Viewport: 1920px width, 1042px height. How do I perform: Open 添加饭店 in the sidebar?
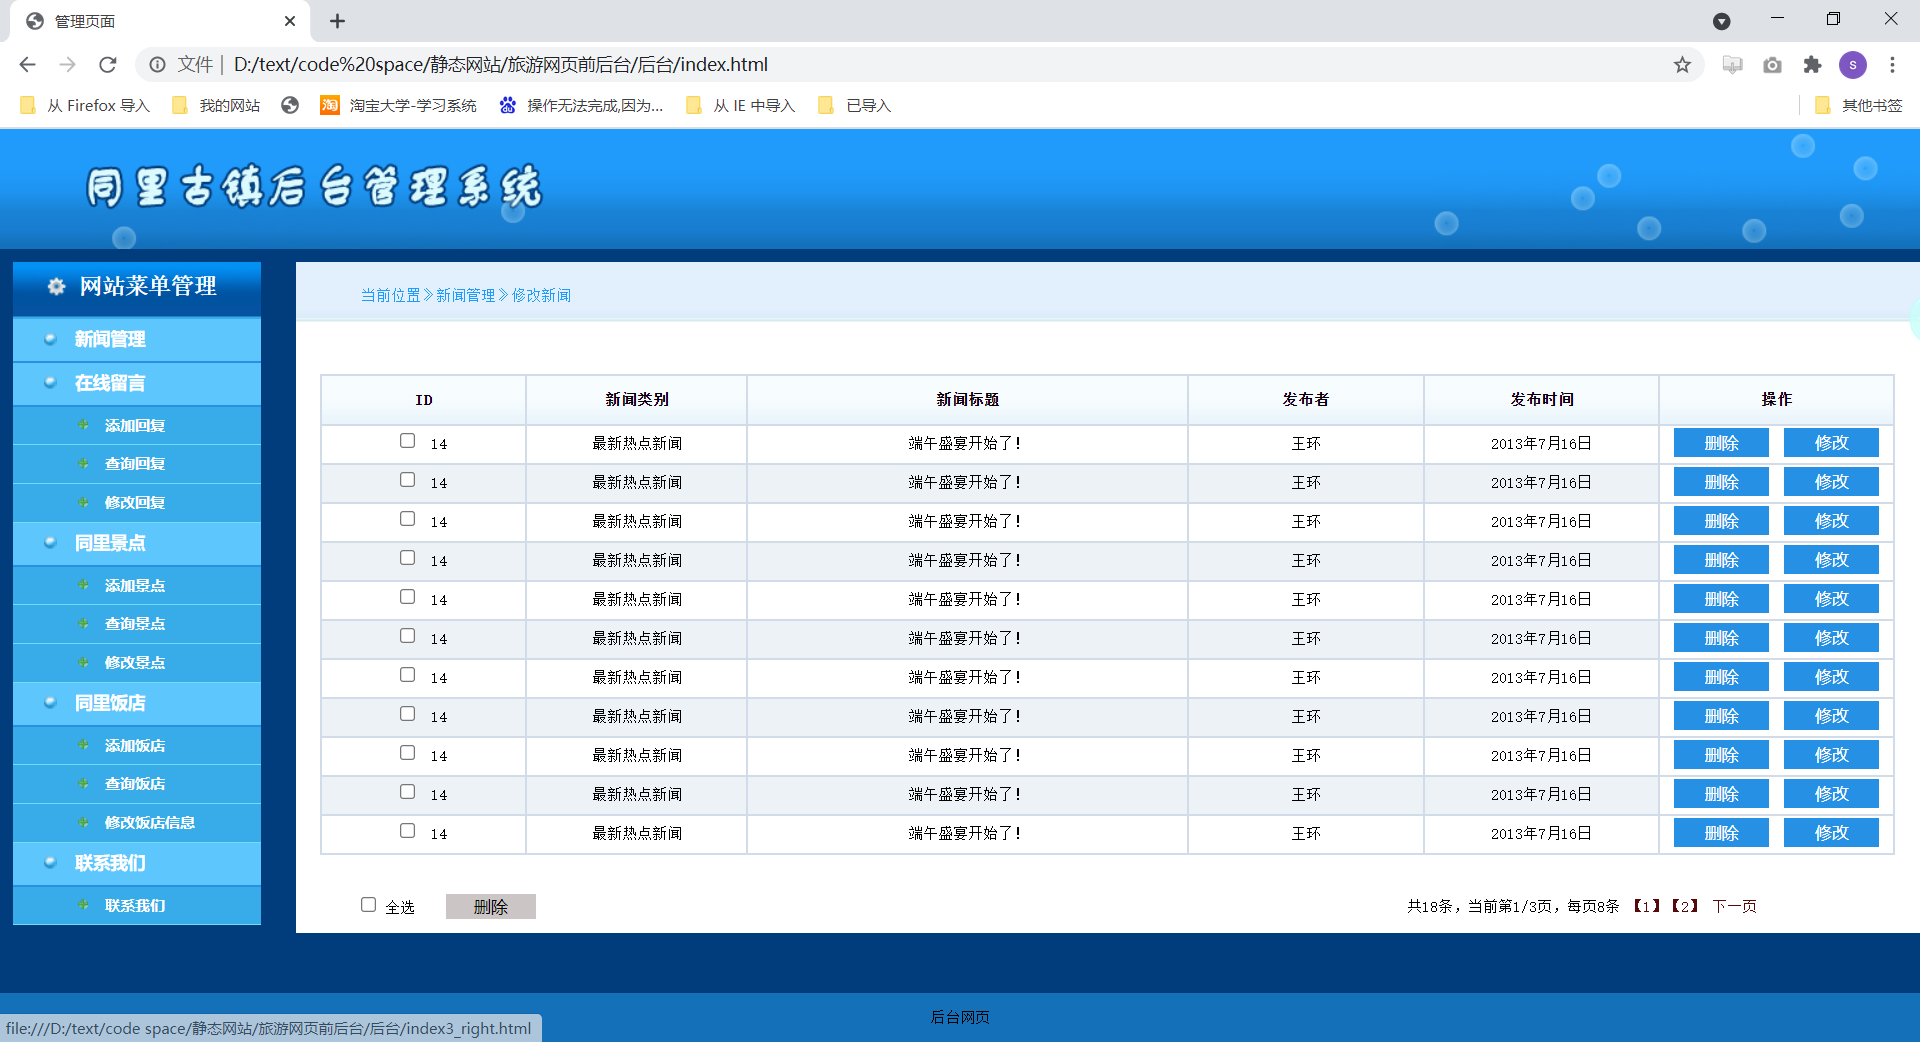[x=135, y=745]
